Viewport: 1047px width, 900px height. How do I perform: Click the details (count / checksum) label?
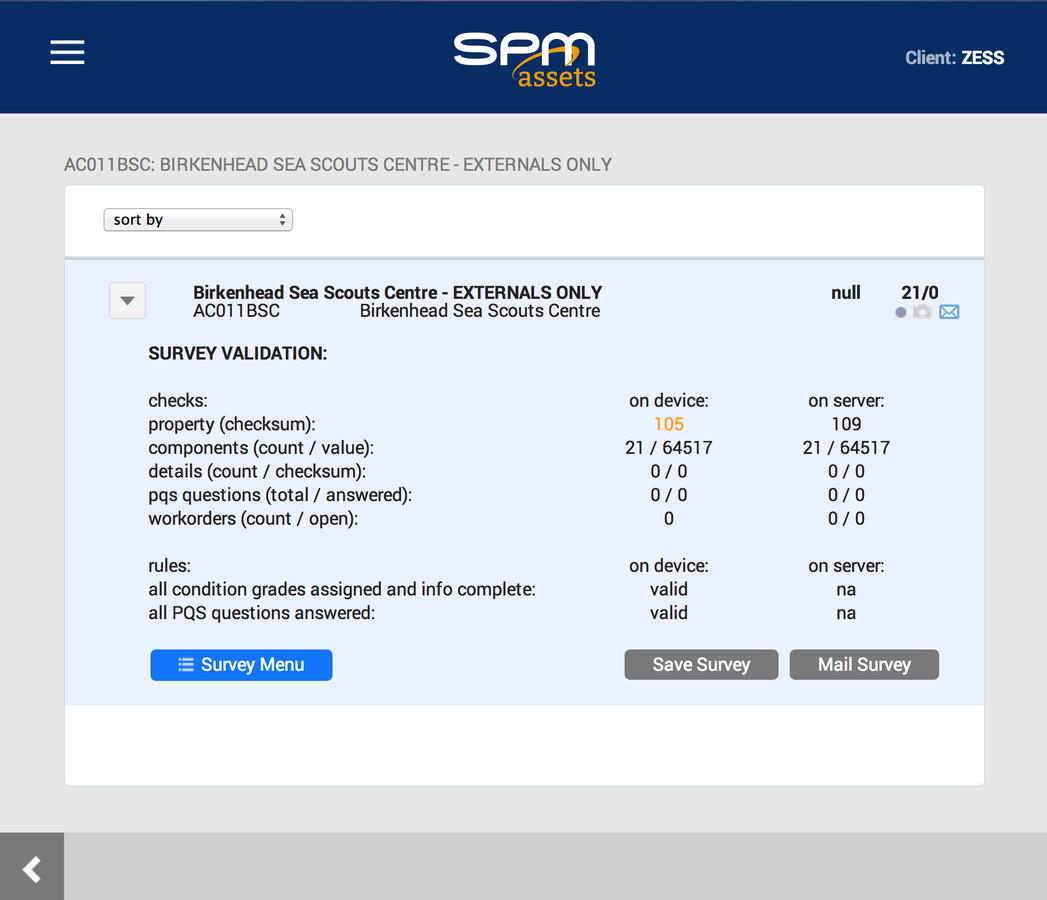(x=257, y=472)
